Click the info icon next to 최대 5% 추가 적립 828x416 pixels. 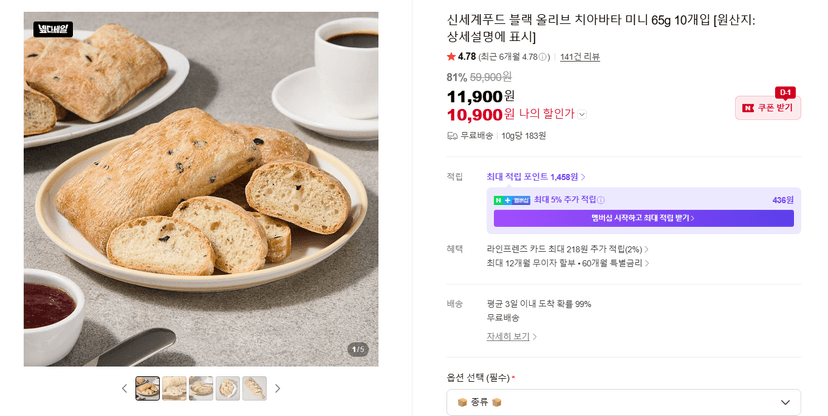[x=601, y=200]
